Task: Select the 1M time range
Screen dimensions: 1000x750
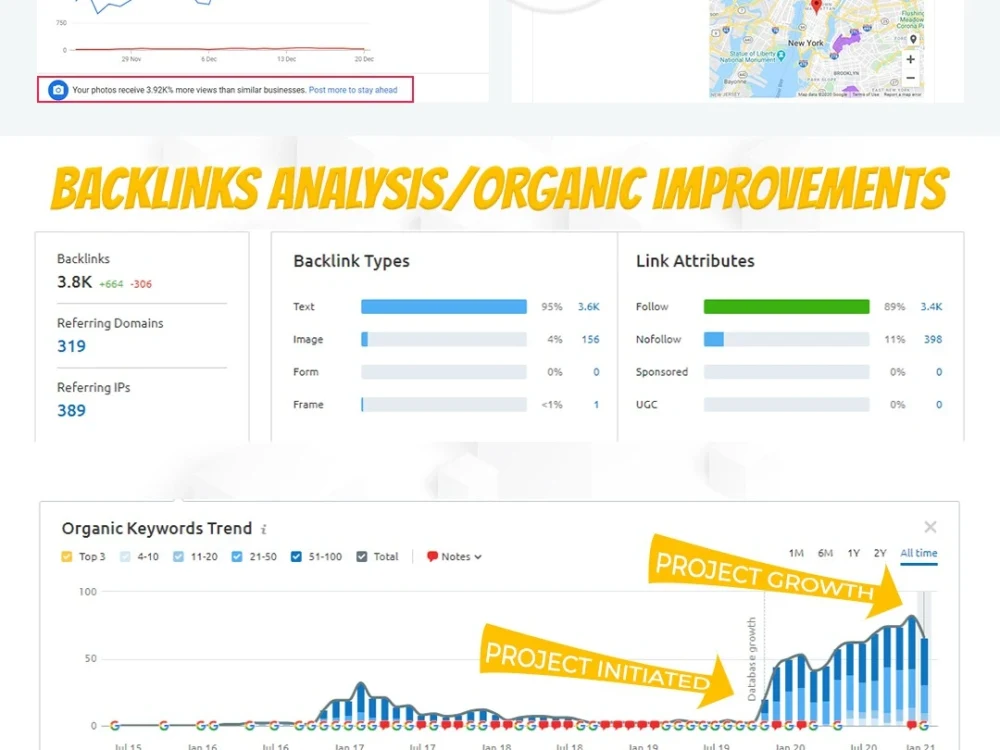Action: pyautogui.click(x=795, y=553)
